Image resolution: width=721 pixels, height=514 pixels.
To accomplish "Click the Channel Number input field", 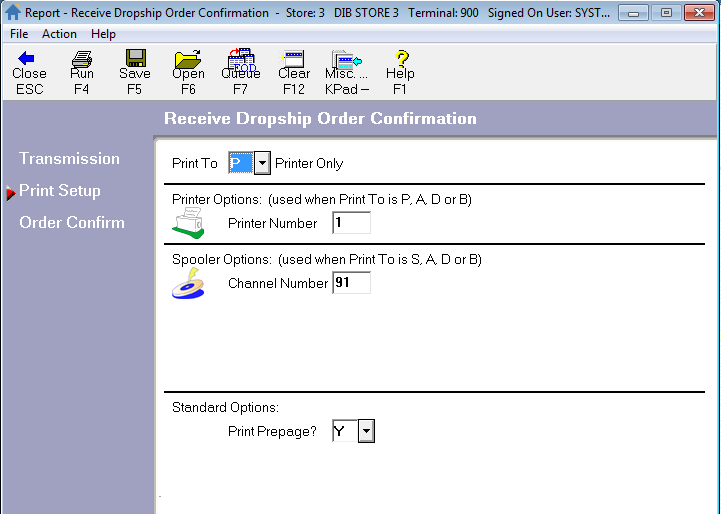I will pyautogui.click(x=351, y=282).
